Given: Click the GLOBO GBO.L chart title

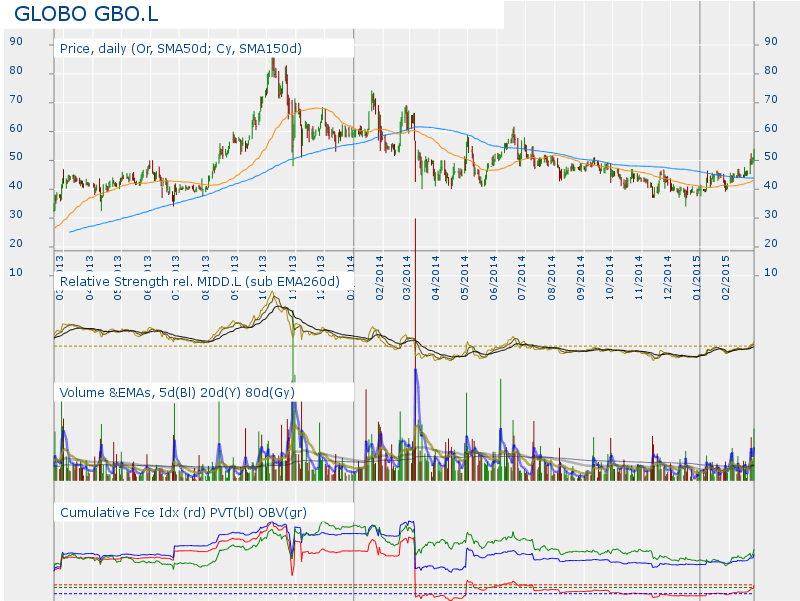Looking at the screenshot, I should click(x=86, y=14).
